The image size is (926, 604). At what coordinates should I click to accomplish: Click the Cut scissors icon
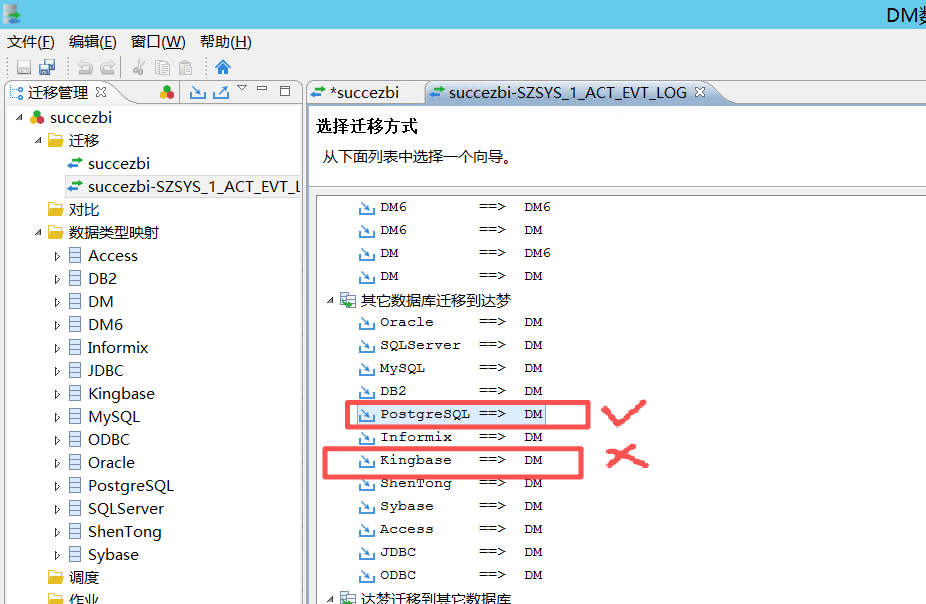(139, 67)
